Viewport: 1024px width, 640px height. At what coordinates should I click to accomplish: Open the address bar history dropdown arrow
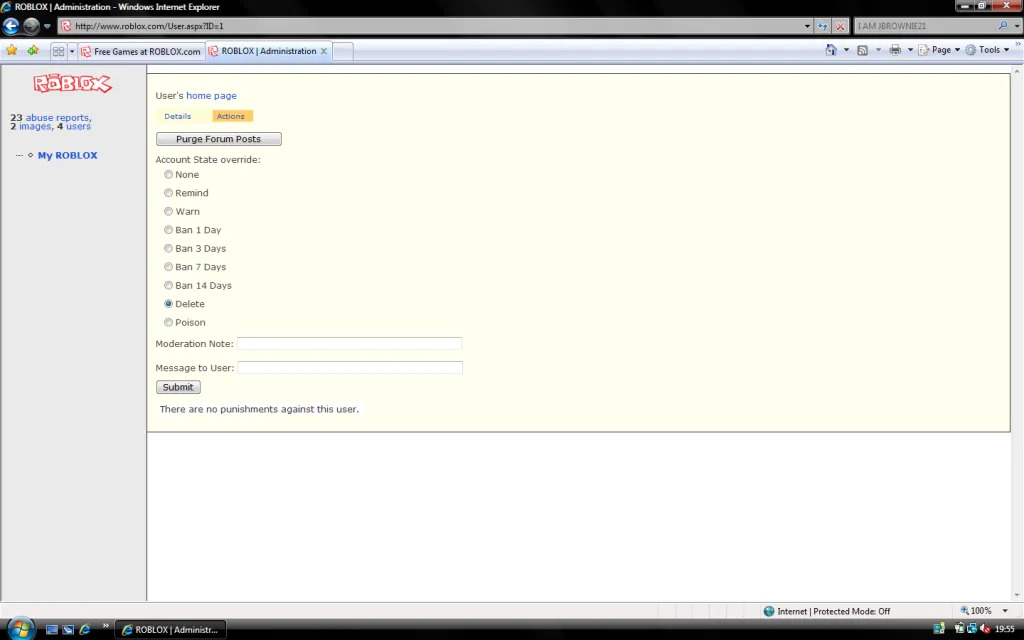(x=807, y=26)
